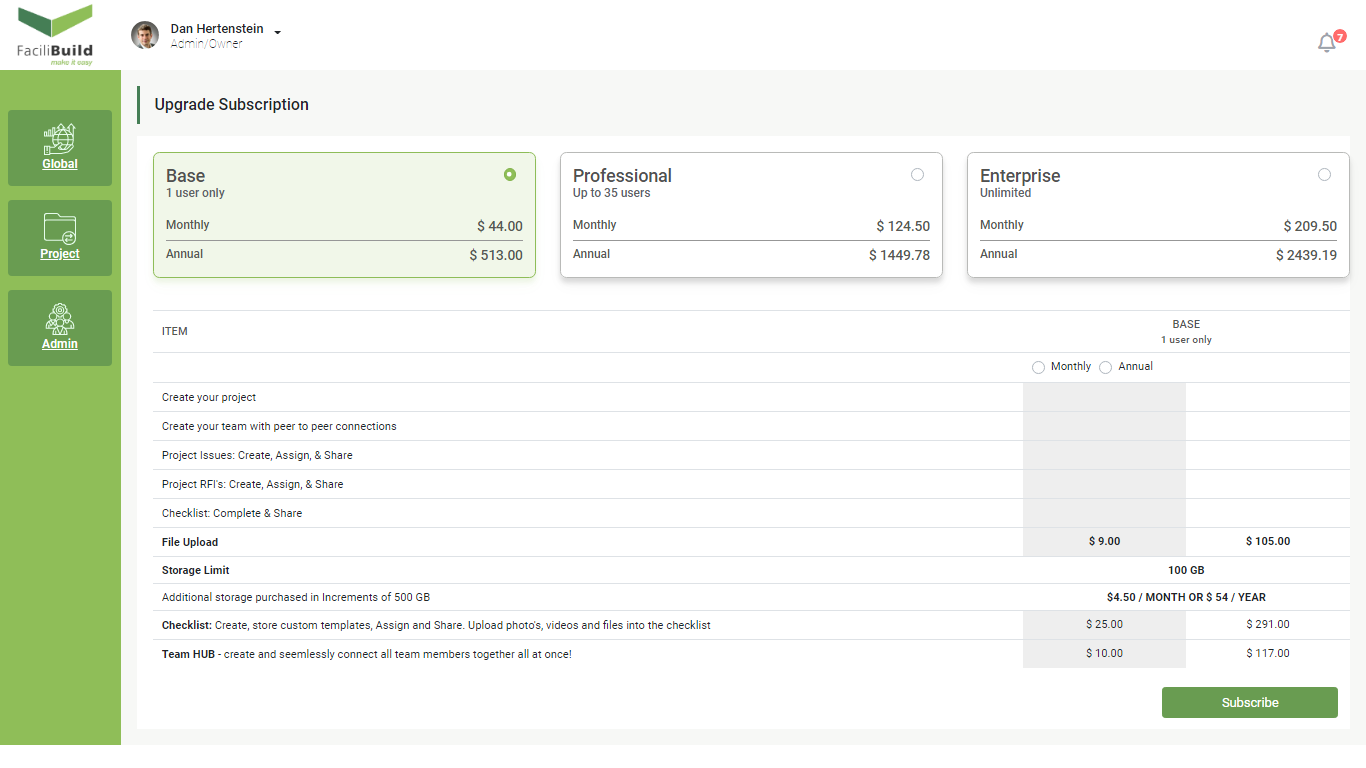Open the Project folder icon
The height and width of the screenshot is (768, 1366).
click(60, 228)
